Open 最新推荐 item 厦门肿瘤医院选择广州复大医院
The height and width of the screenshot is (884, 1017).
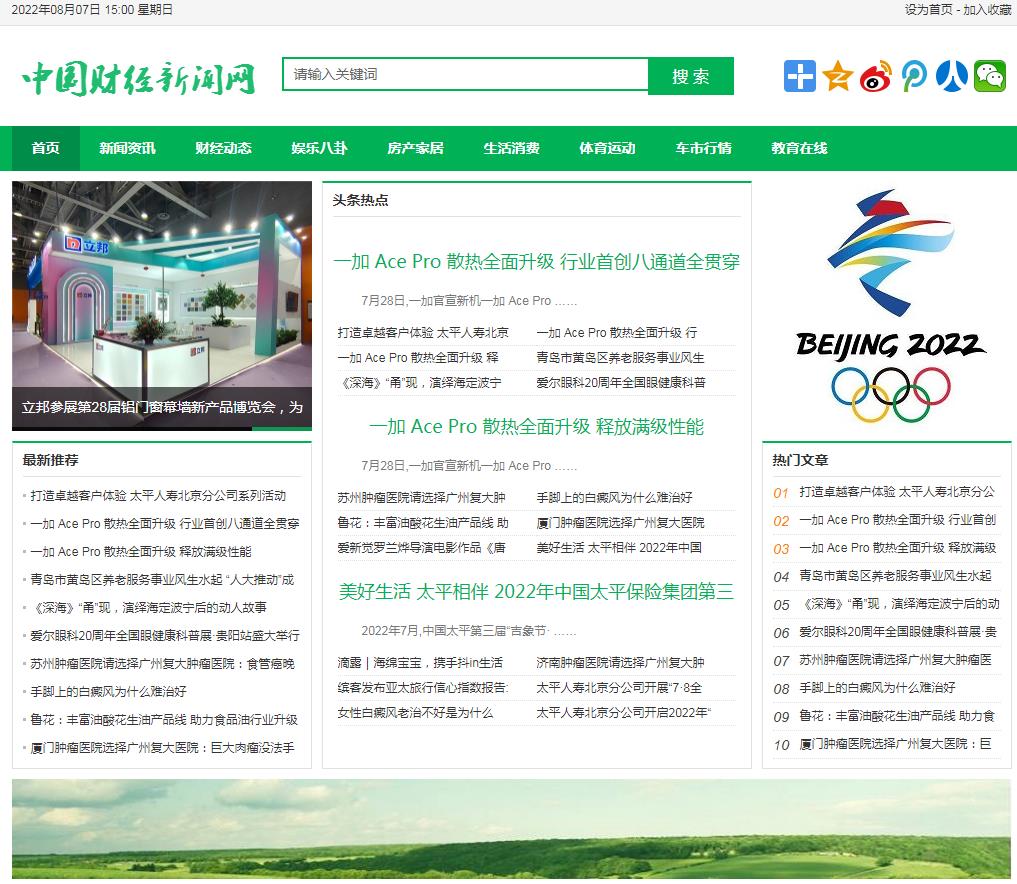coord(162,747)
